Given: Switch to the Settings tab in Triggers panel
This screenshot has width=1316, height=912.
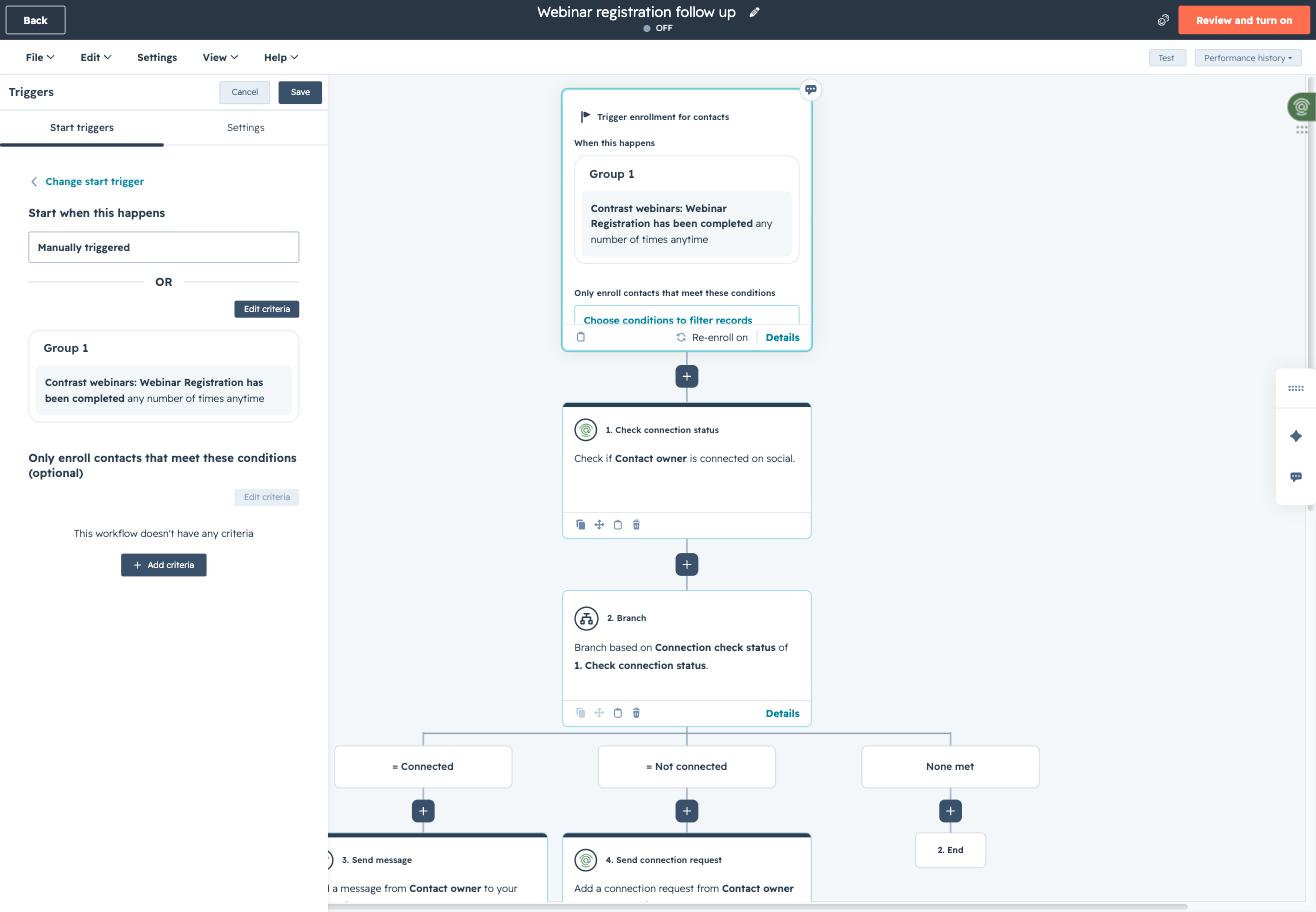Looking at the screenshot, I should [246, 128].
